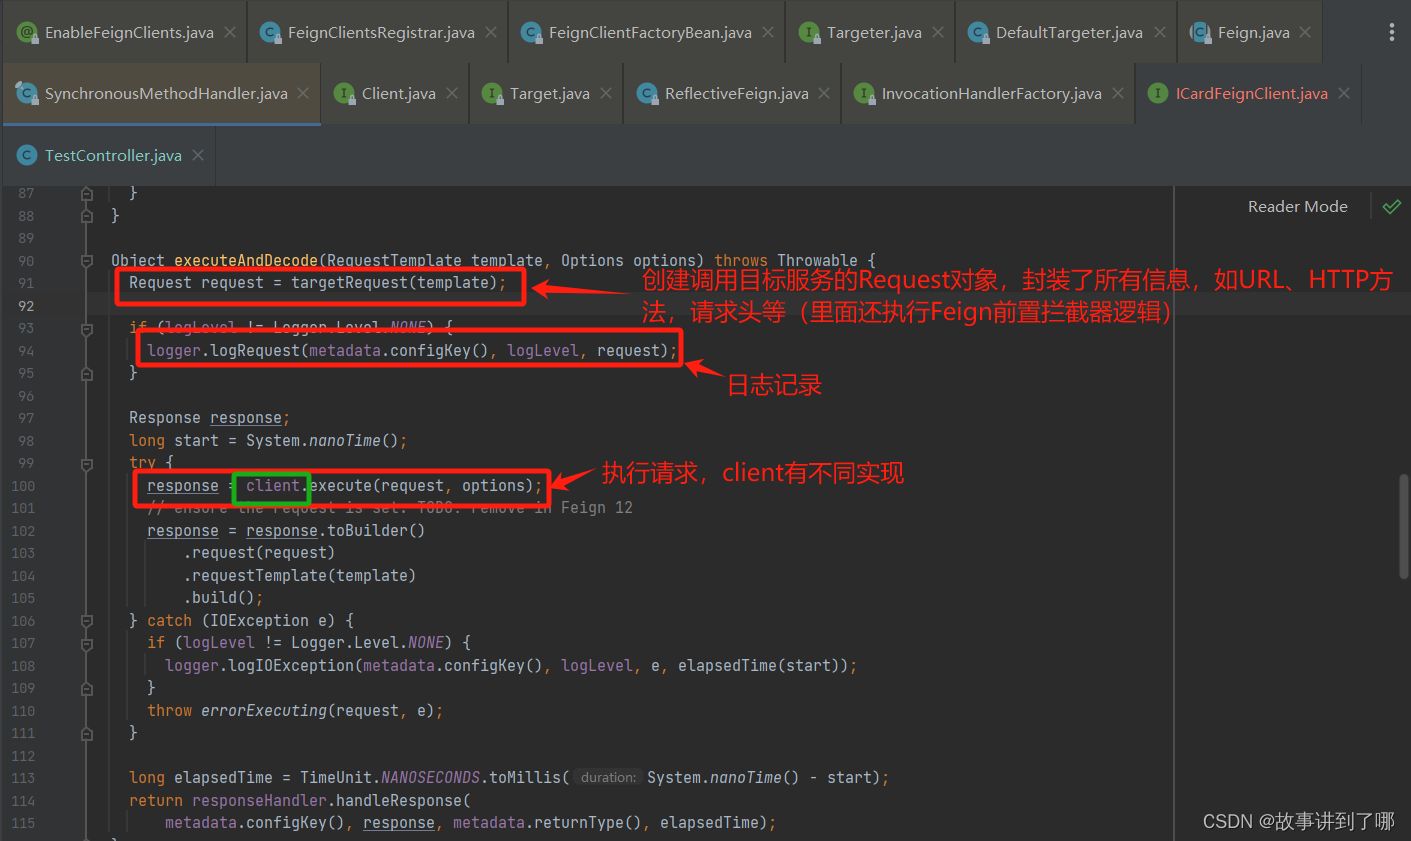Click errorExecuting on line 110
The height and width of the screenshot is (841, 1411).
(x=264, y=711)
